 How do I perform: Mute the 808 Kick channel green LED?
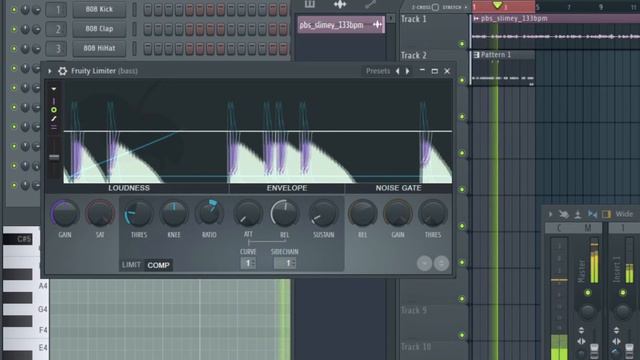14,9
